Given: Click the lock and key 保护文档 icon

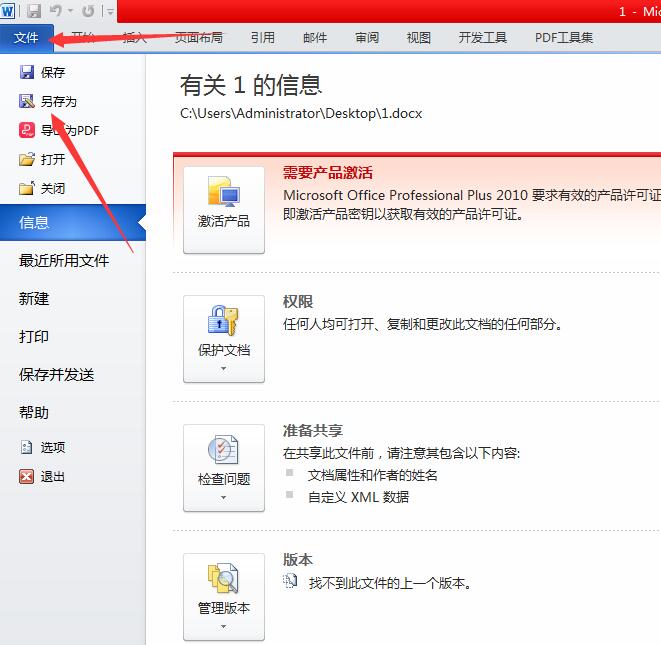Looking at the screenshot, I should point(223,320).
